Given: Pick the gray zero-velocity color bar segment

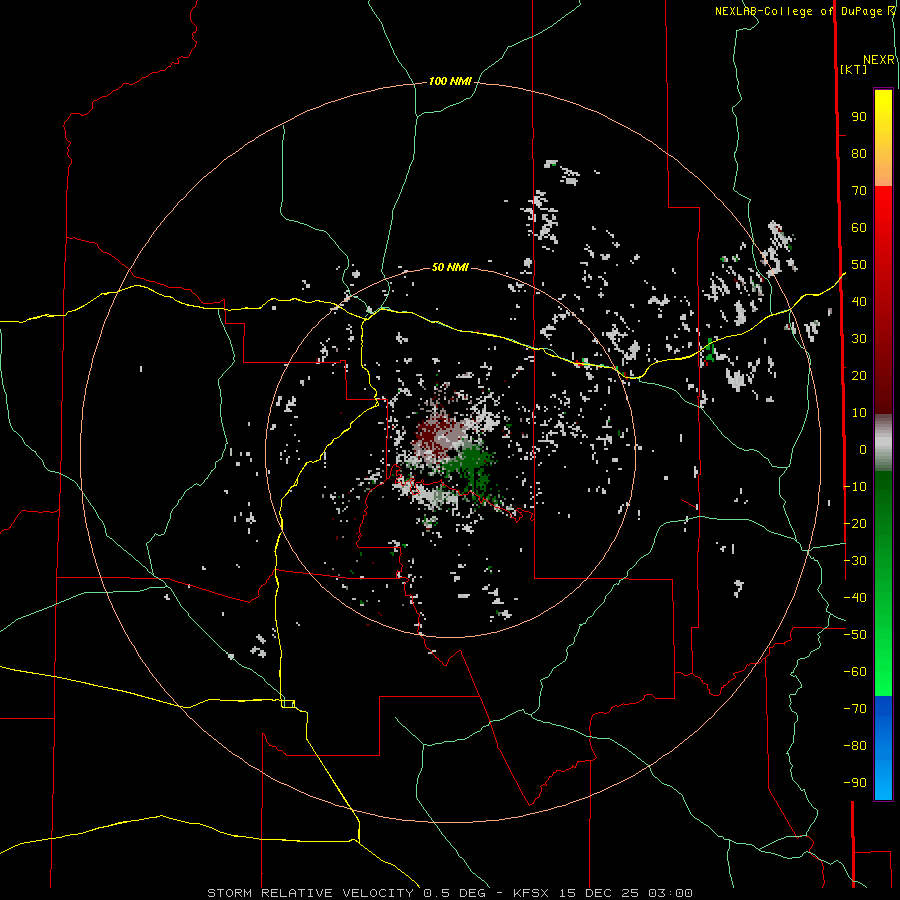Looking at the screenshot, I should click(883, 443).
